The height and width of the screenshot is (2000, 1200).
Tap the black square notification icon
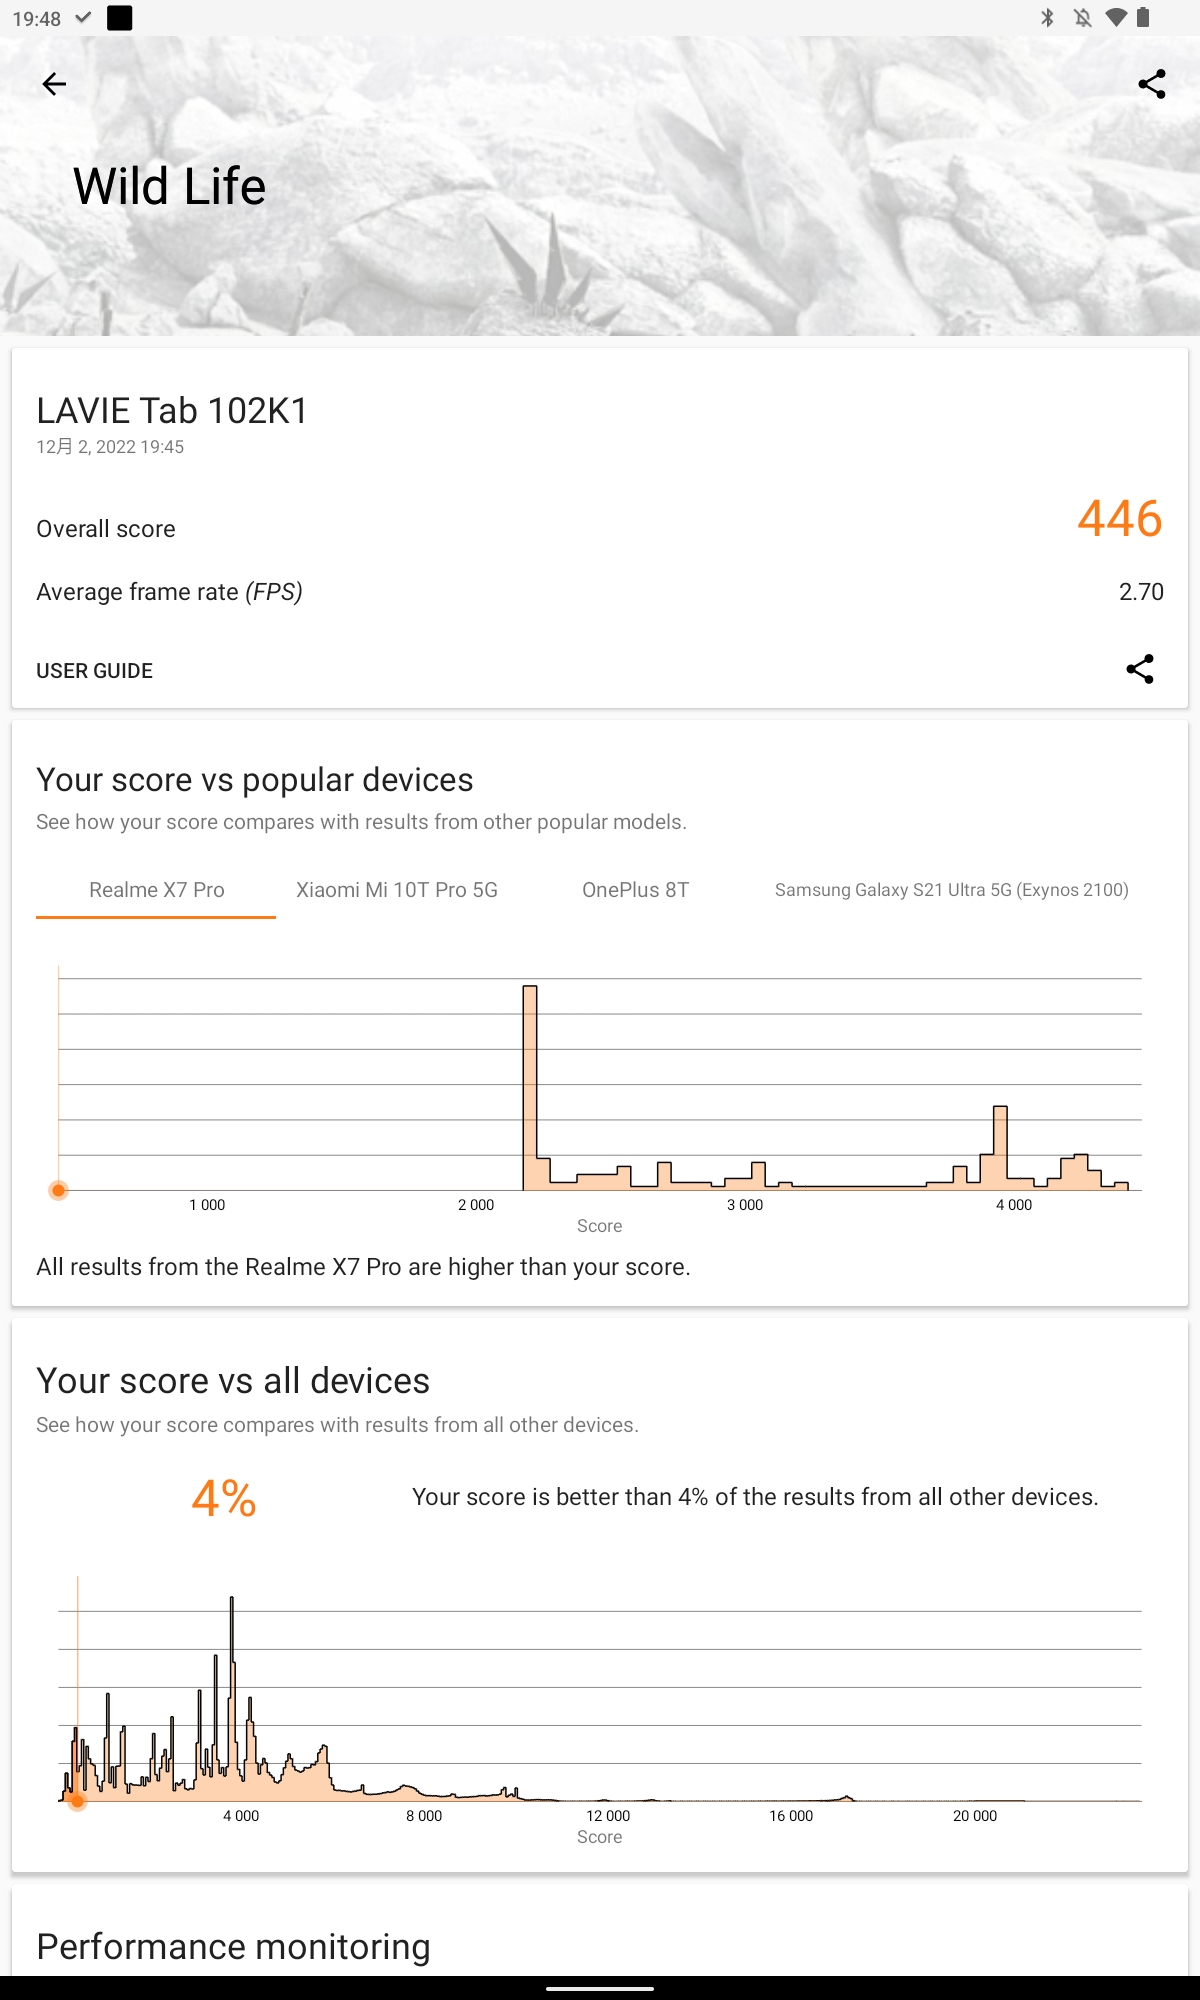tap(120, 18)
